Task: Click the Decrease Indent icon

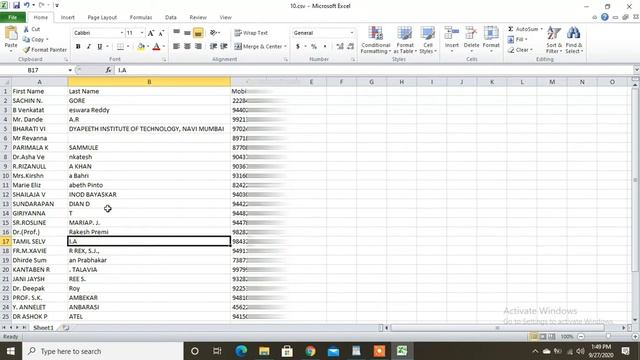Action: [213, 47]
